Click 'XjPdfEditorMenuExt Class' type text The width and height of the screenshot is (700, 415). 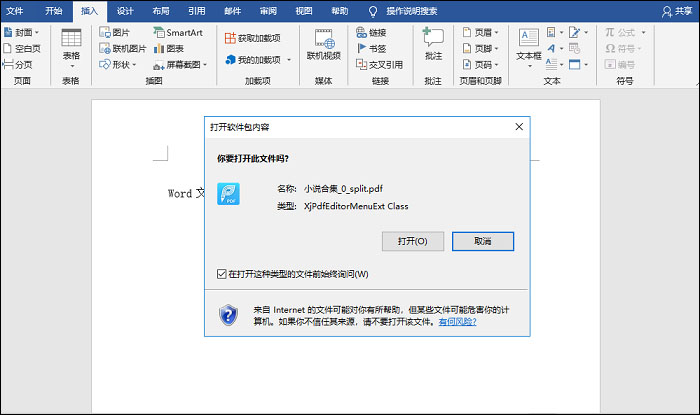point(356,206)
